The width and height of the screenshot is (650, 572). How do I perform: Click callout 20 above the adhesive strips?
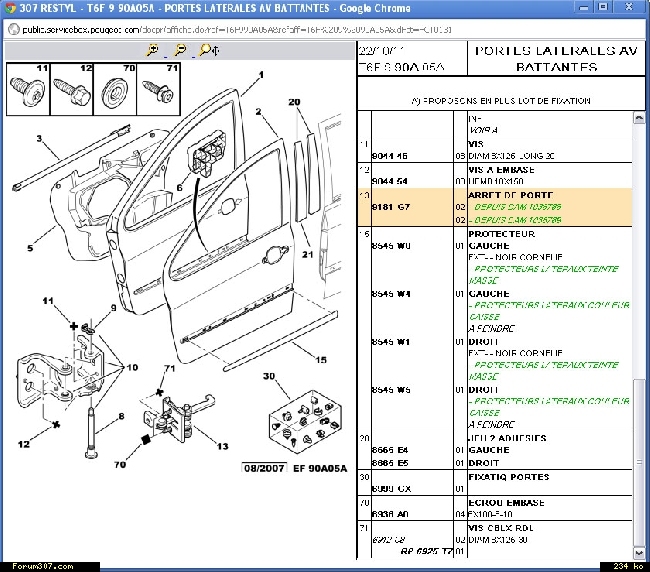[x=294, y=102]
